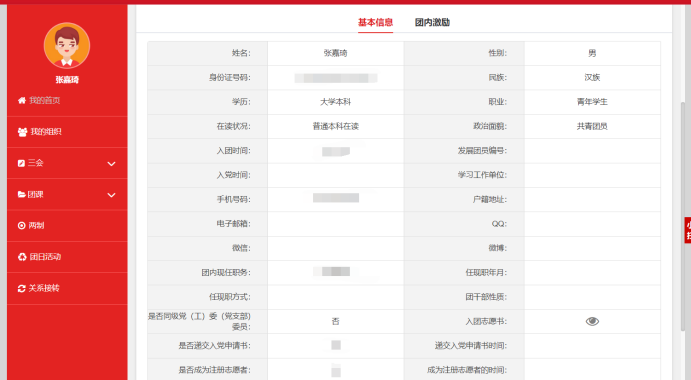The height and width of the screenshot is (380, 691).
Task: Switch to the 团内激励 tab
Action: click(432, 22)
